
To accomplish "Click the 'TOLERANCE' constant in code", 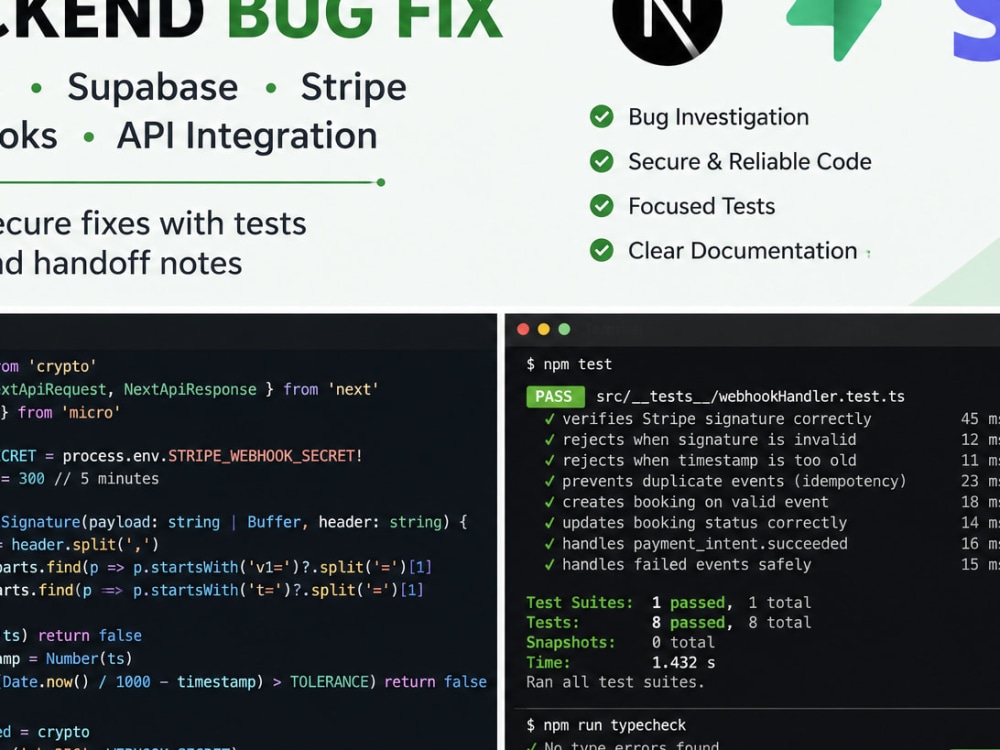I will coord(330,682).
